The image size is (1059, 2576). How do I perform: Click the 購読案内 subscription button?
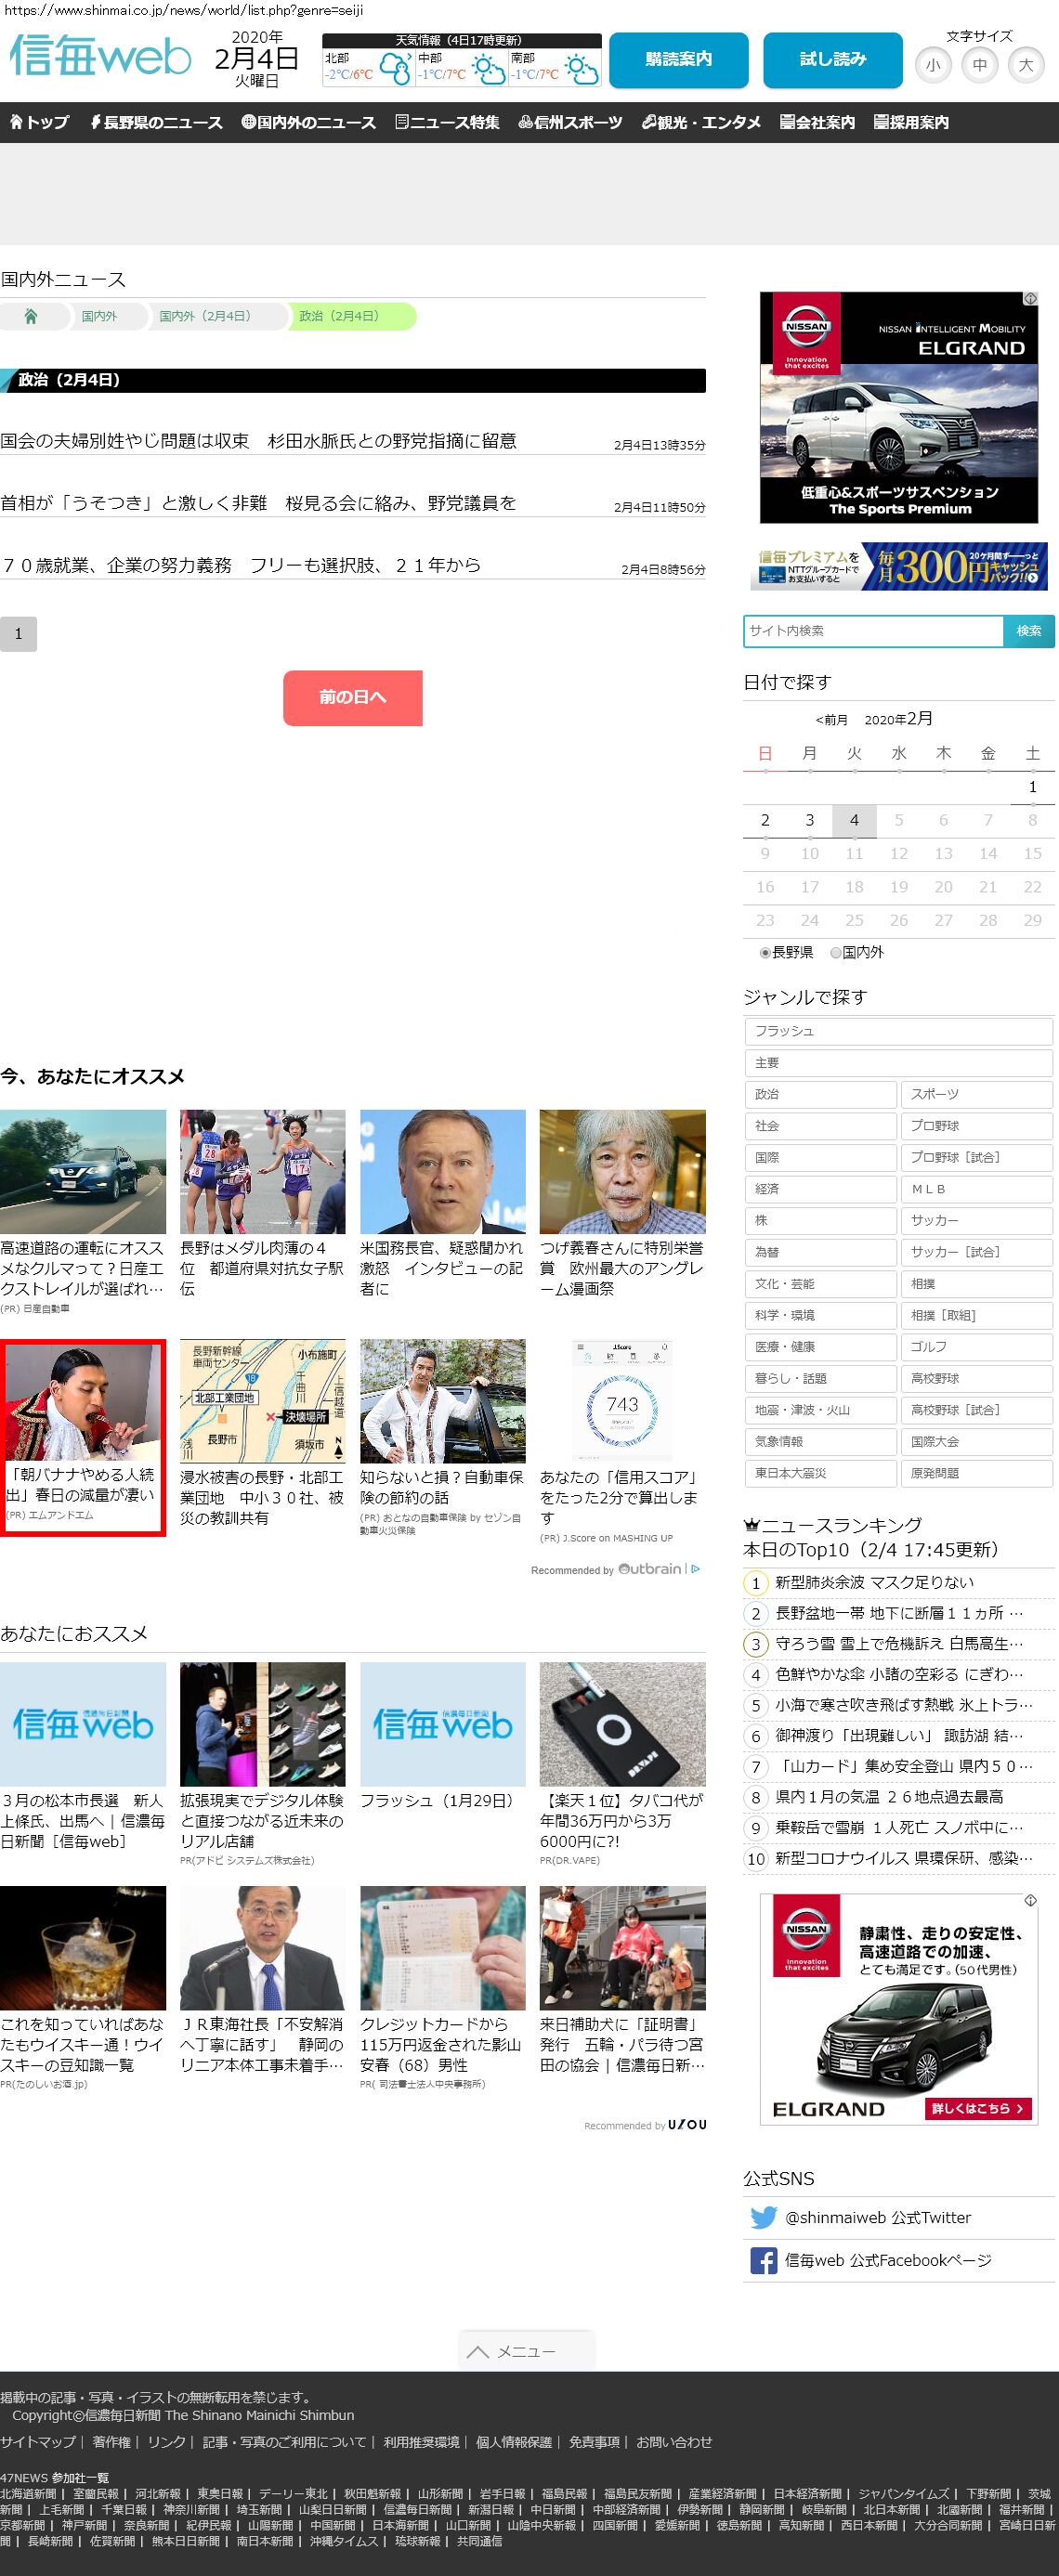tap(678, 60)
